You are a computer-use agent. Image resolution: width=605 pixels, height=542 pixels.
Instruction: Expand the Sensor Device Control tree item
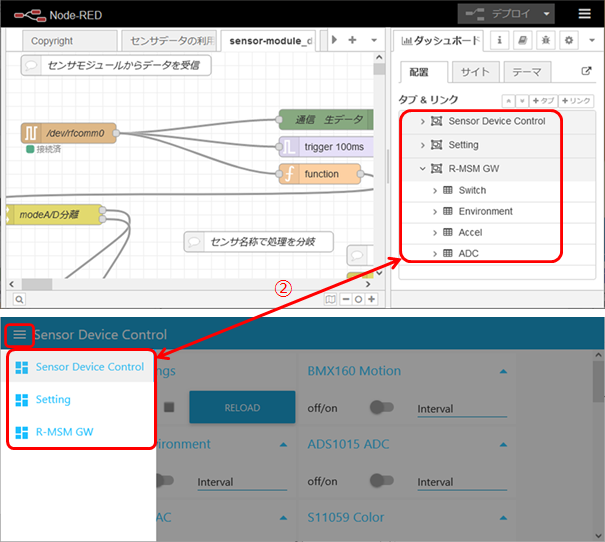(x=423, y=121)
